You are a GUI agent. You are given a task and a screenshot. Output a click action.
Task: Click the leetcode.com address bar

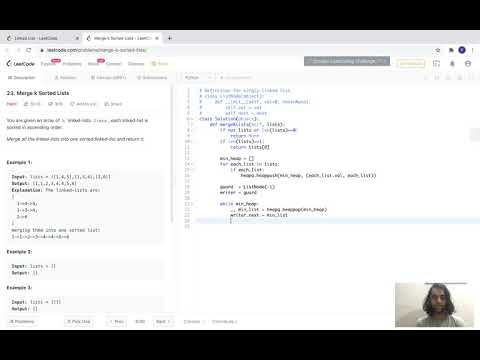point(97,50)
